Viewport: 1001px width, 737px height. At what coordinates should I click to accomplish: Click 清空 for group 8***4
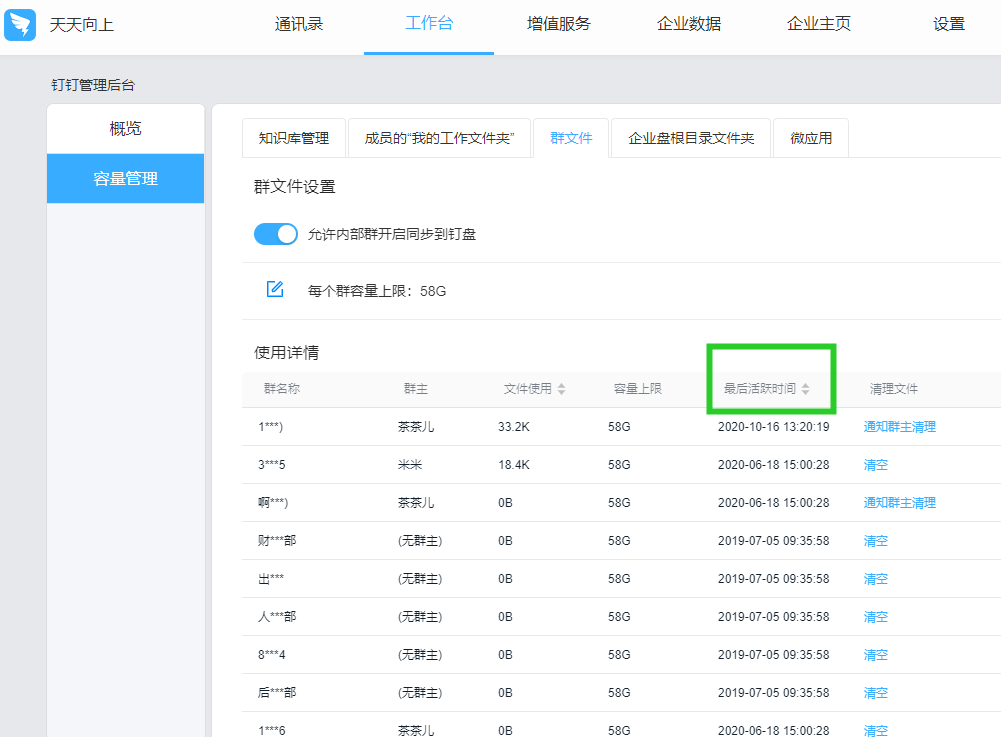point(875,655)
